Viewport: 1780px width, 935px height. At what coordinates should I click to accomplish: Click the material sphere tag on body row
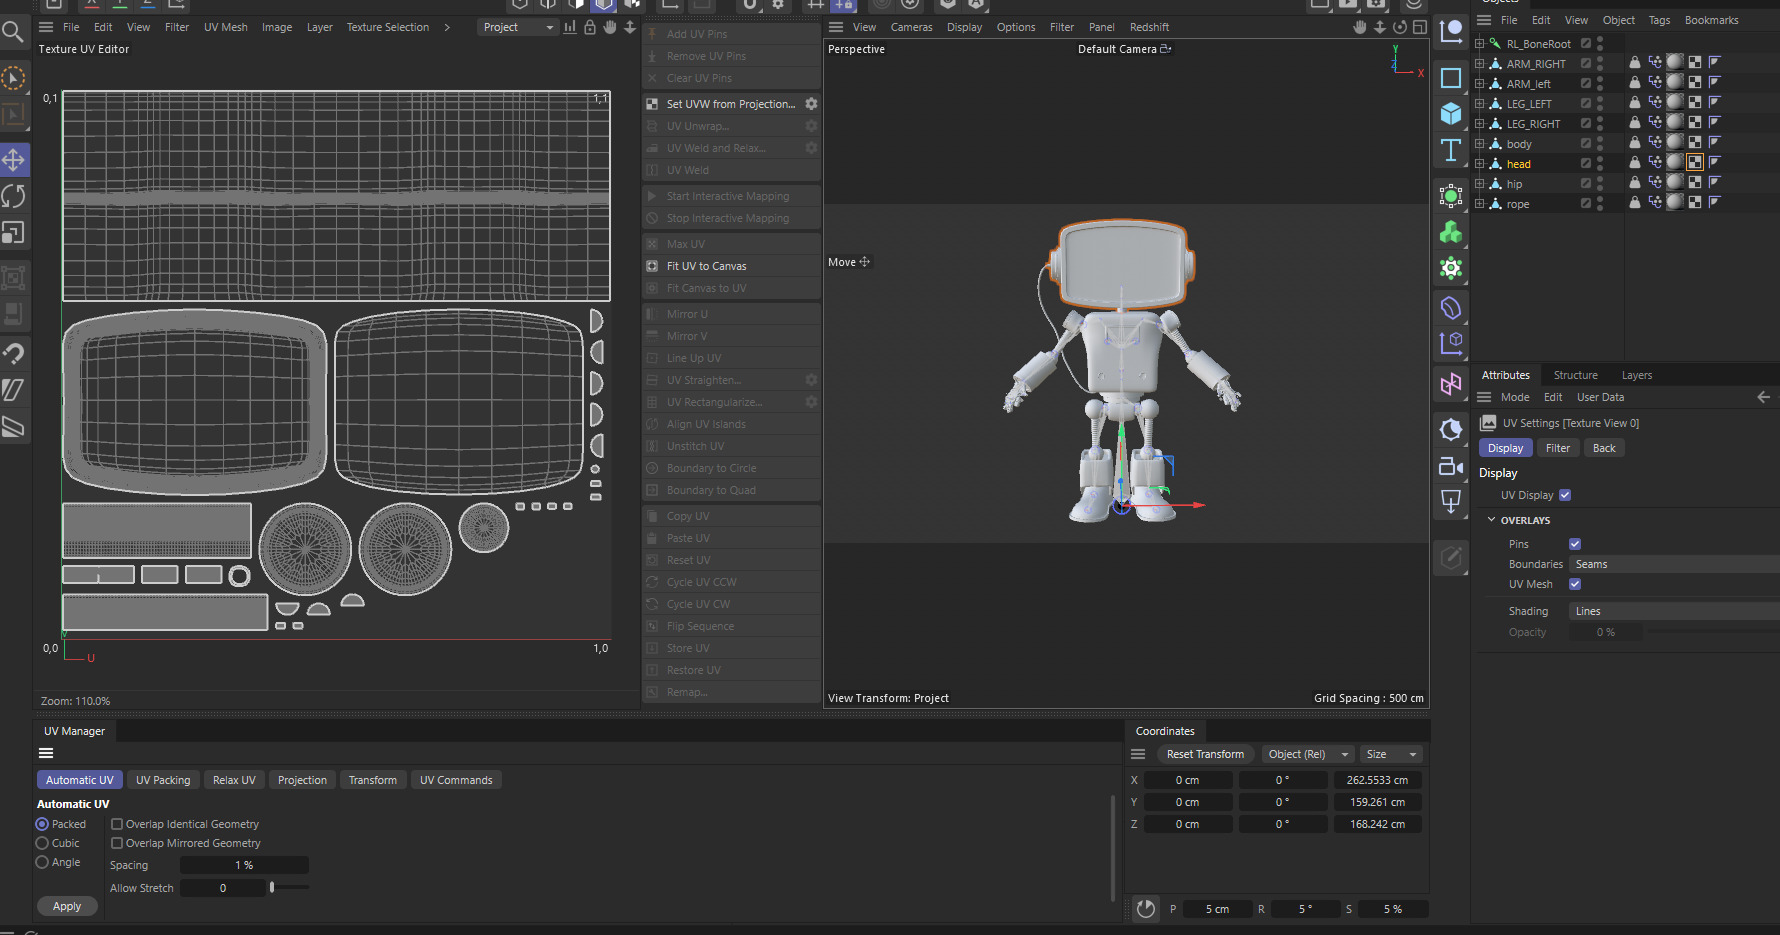pos(1675,142)
